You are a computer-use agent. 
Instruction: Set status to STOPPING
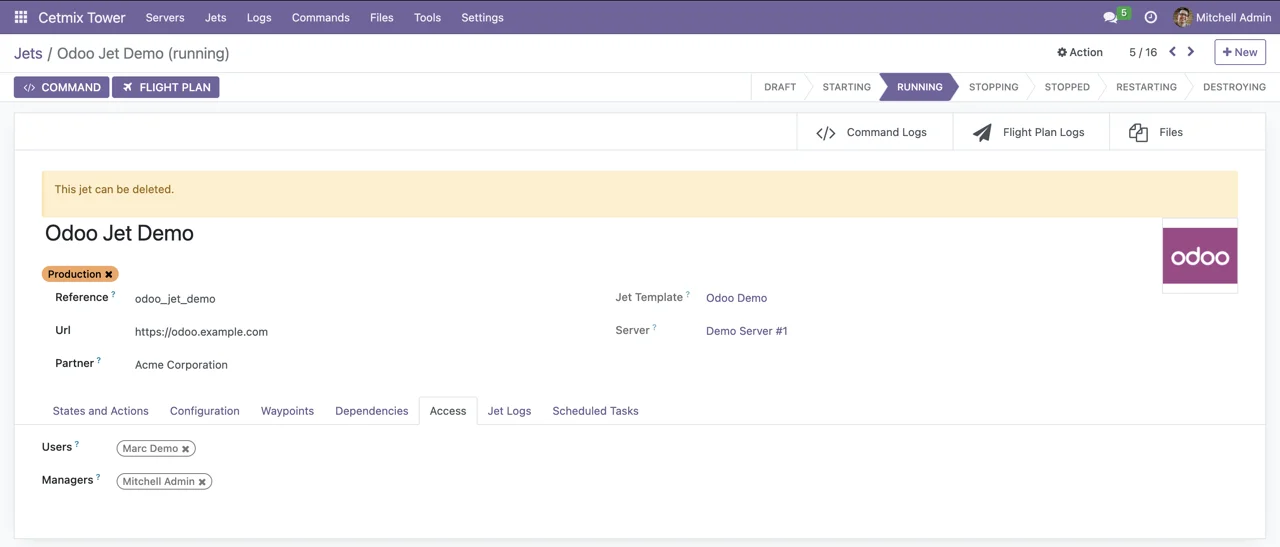993,87
